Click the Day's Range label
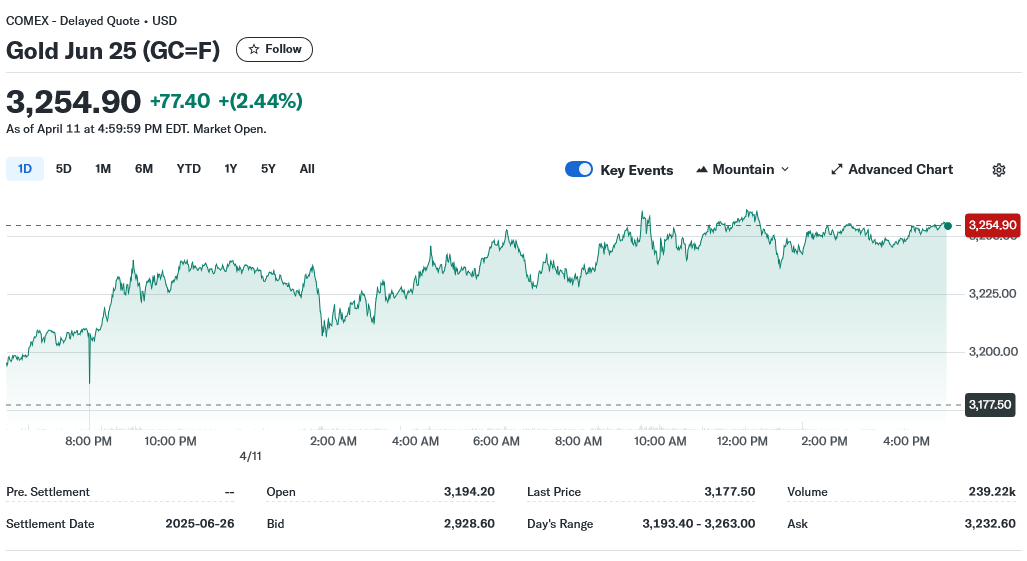The image size is (1027, 561). tap(560, 524)
